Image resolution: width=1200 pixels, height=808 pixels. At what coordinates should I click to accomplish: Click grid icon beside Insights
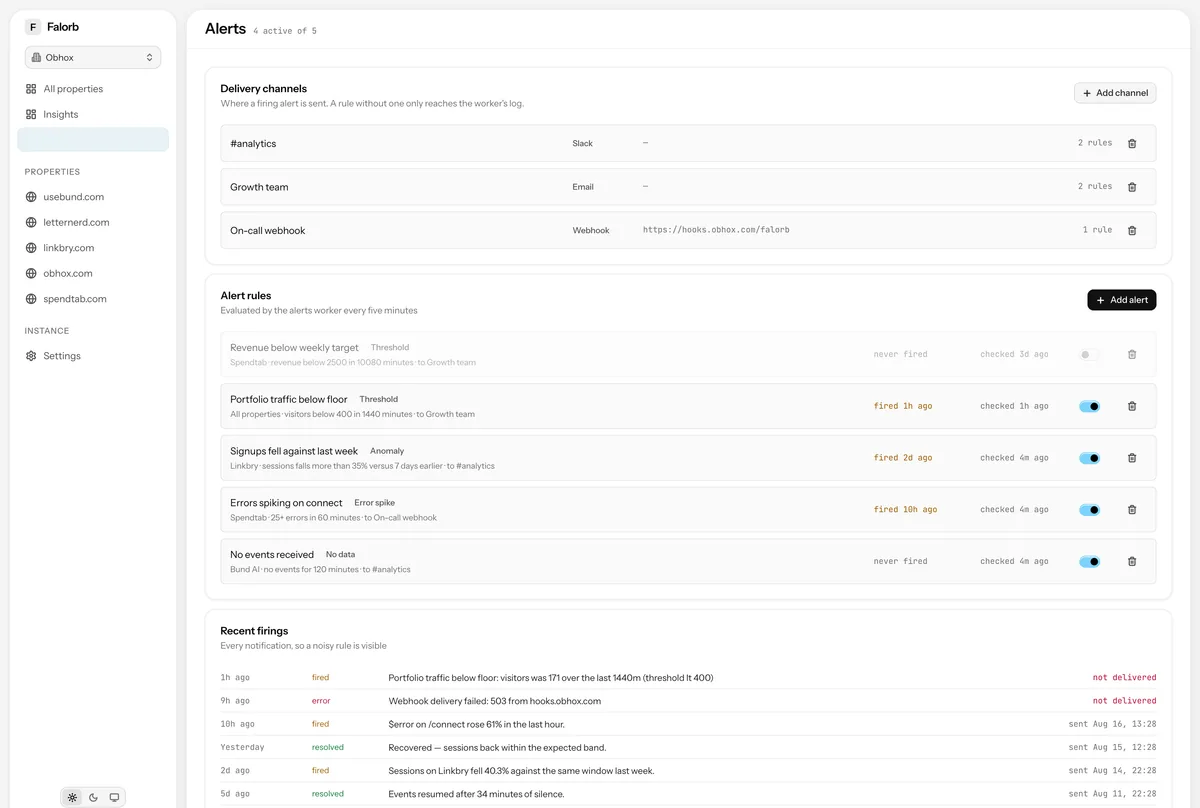(31, 114)
